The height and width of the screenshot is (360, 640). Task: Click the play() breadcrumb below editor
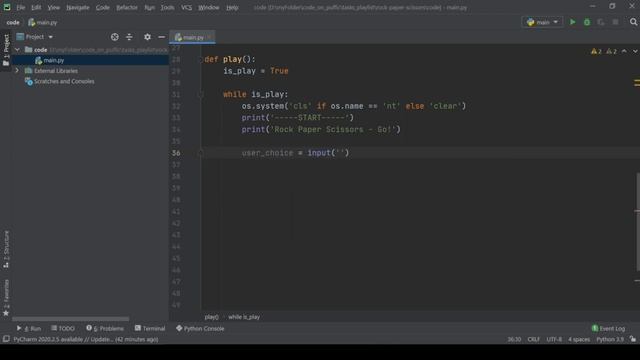tap(211, 317)
